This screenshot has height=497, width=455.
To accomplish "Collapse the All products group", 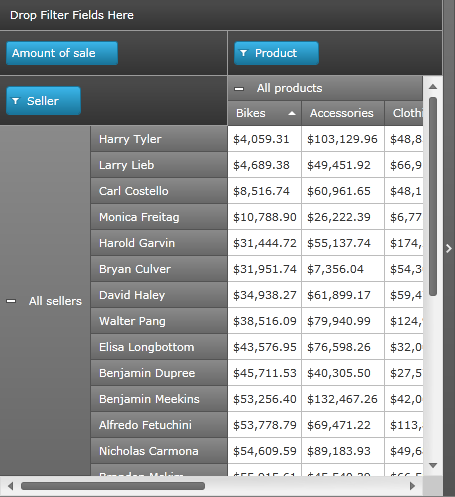I will tap(239, 89).
